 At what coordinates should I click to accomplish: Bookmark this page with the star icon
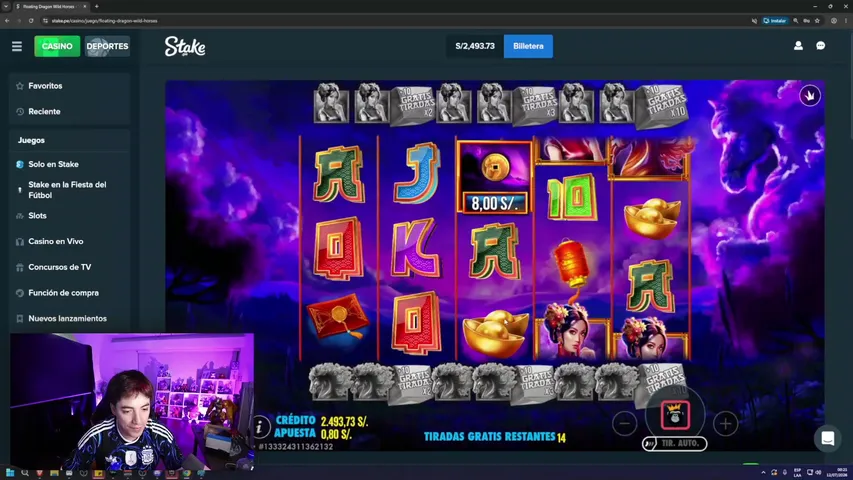point(817,21)
